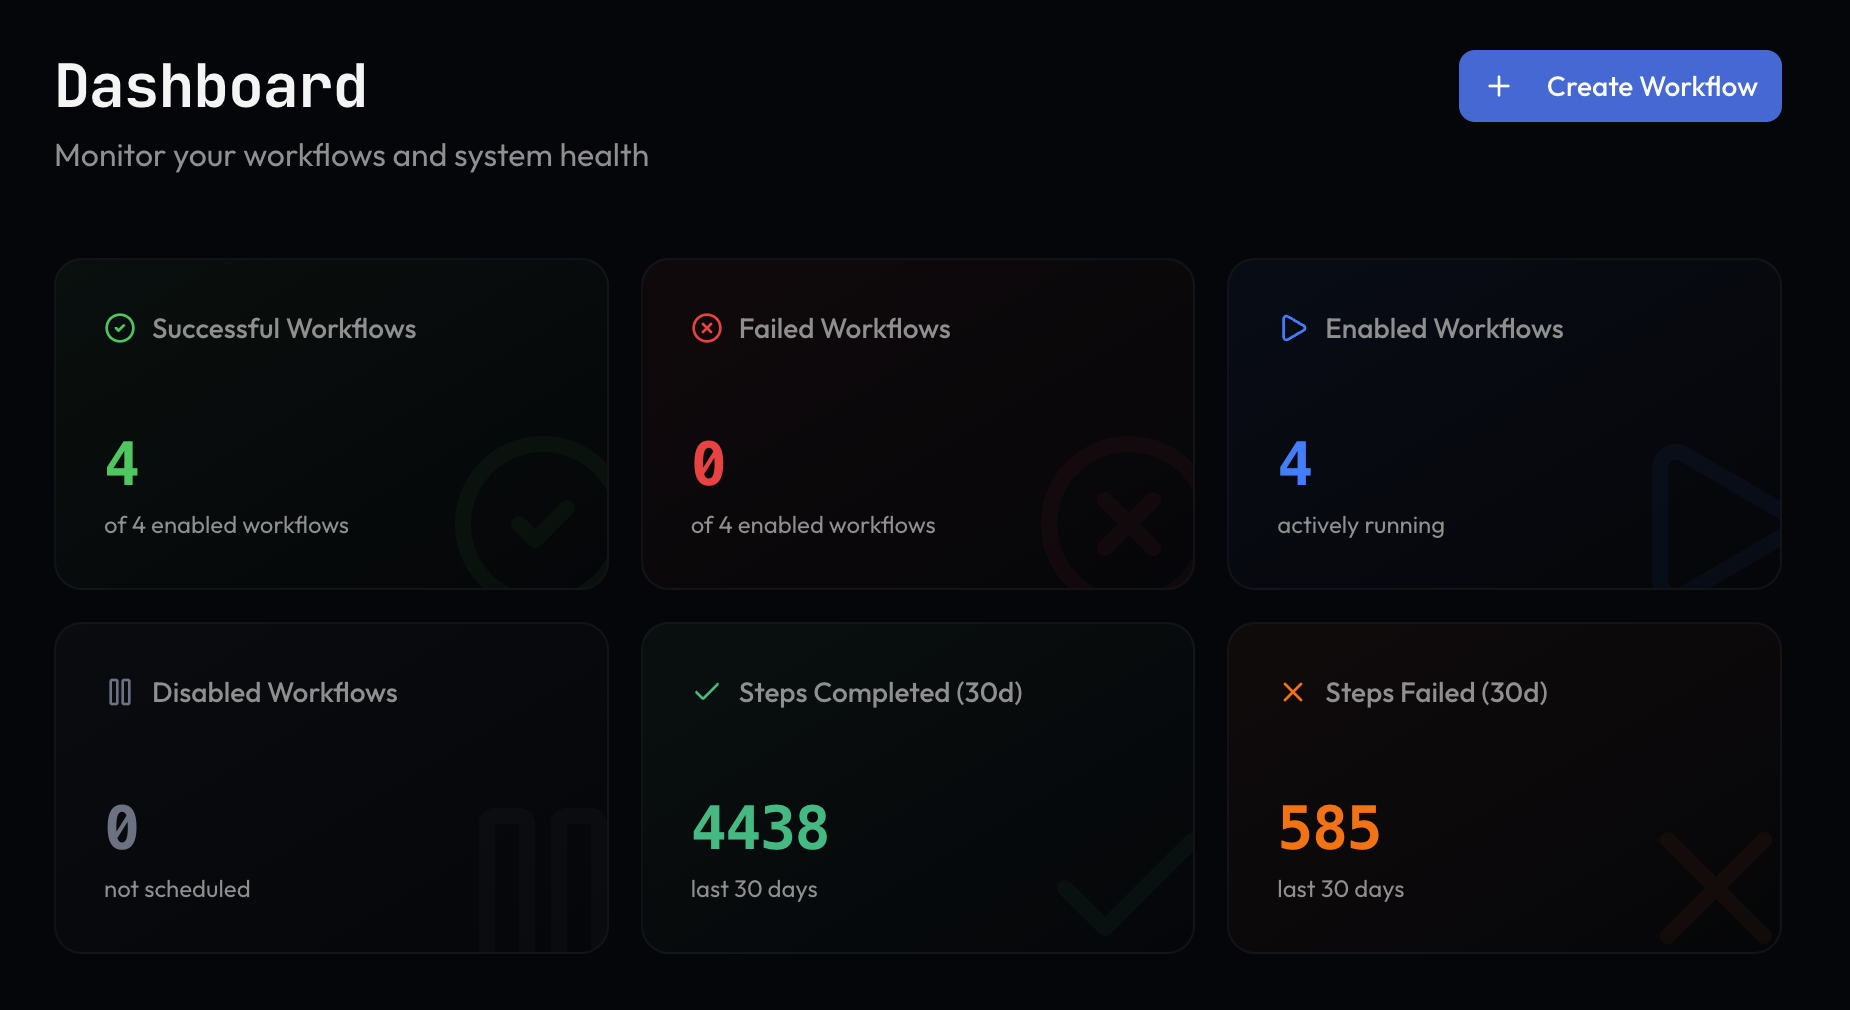This screenshot has height=1010, width=1850.
Task: Click the Steps Completed checkmark icon
Action: pos(707,692)
